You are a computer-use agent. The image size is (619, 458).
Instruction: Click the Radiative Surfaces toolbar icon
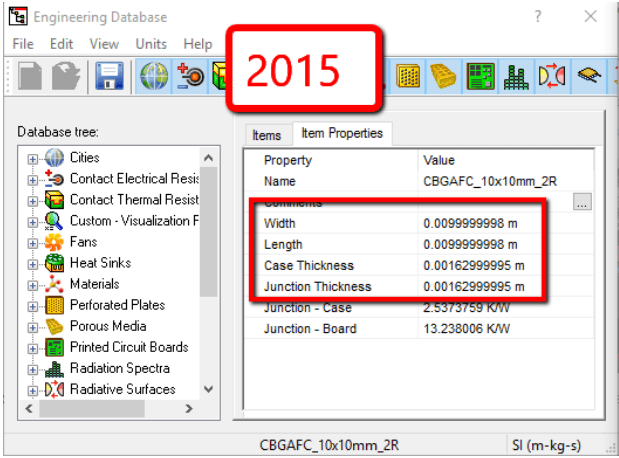[552, 76]
